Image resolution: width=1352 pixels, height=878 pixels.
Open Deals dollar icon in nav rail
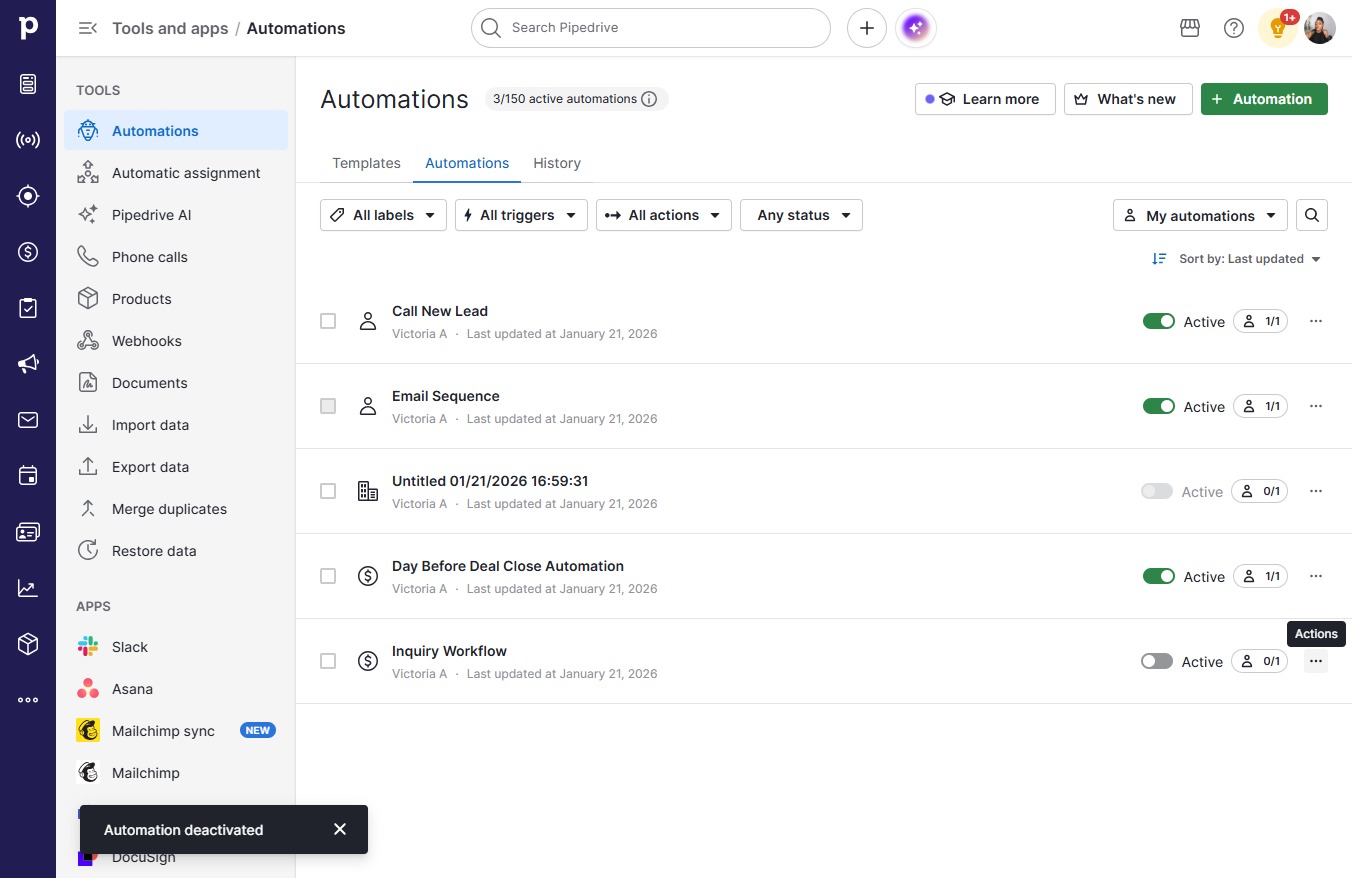[28, 252]
